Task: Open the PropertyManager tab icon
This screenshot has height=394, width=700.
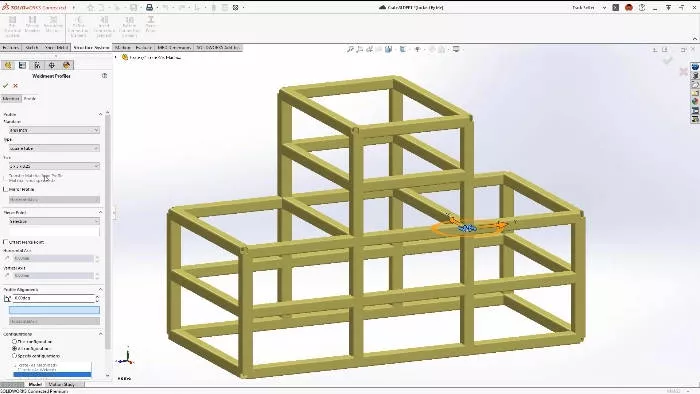Action: (x=22, y=65)
